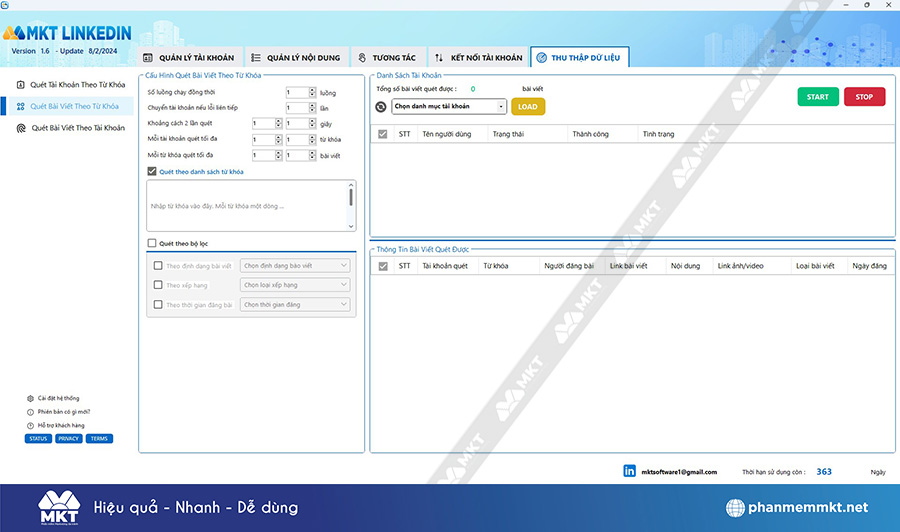Click the yellow LOAD button
Viewport: 900px width, 532px height.
528,106
